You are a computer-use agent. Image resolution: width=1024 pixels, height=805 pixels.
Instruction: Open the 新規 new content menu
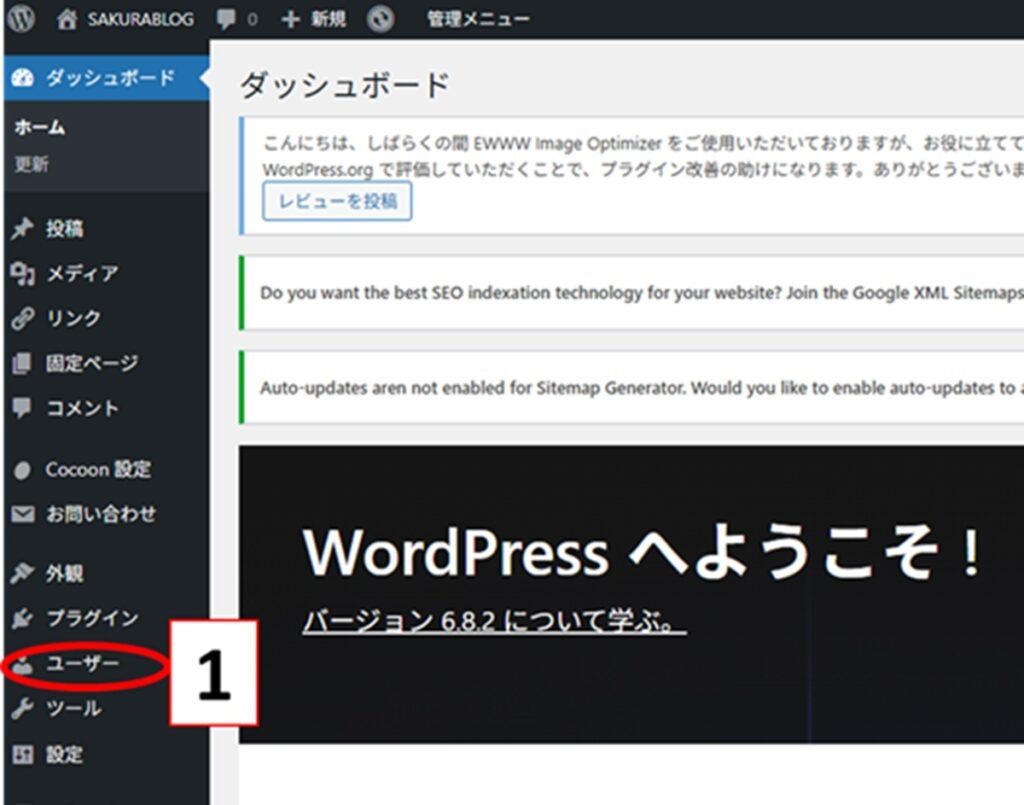coord(328,19)
